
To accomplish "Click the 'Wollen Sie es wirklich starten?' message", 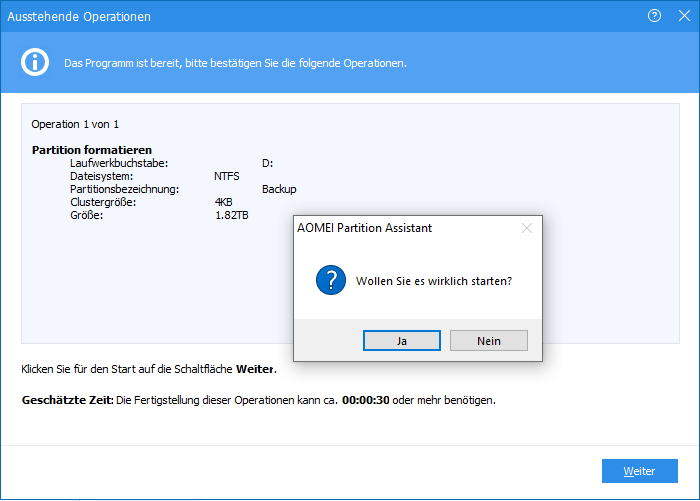I will (x=434, y=281).
